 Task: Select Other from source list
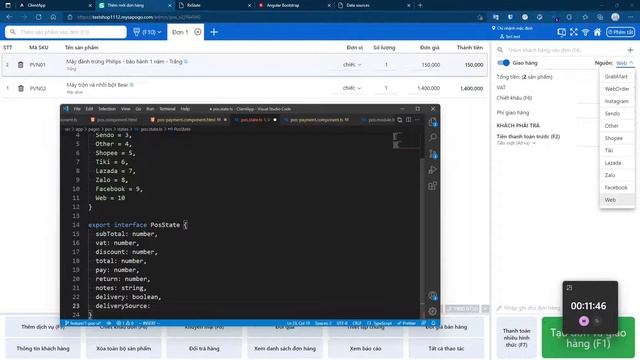coord(617,126)
